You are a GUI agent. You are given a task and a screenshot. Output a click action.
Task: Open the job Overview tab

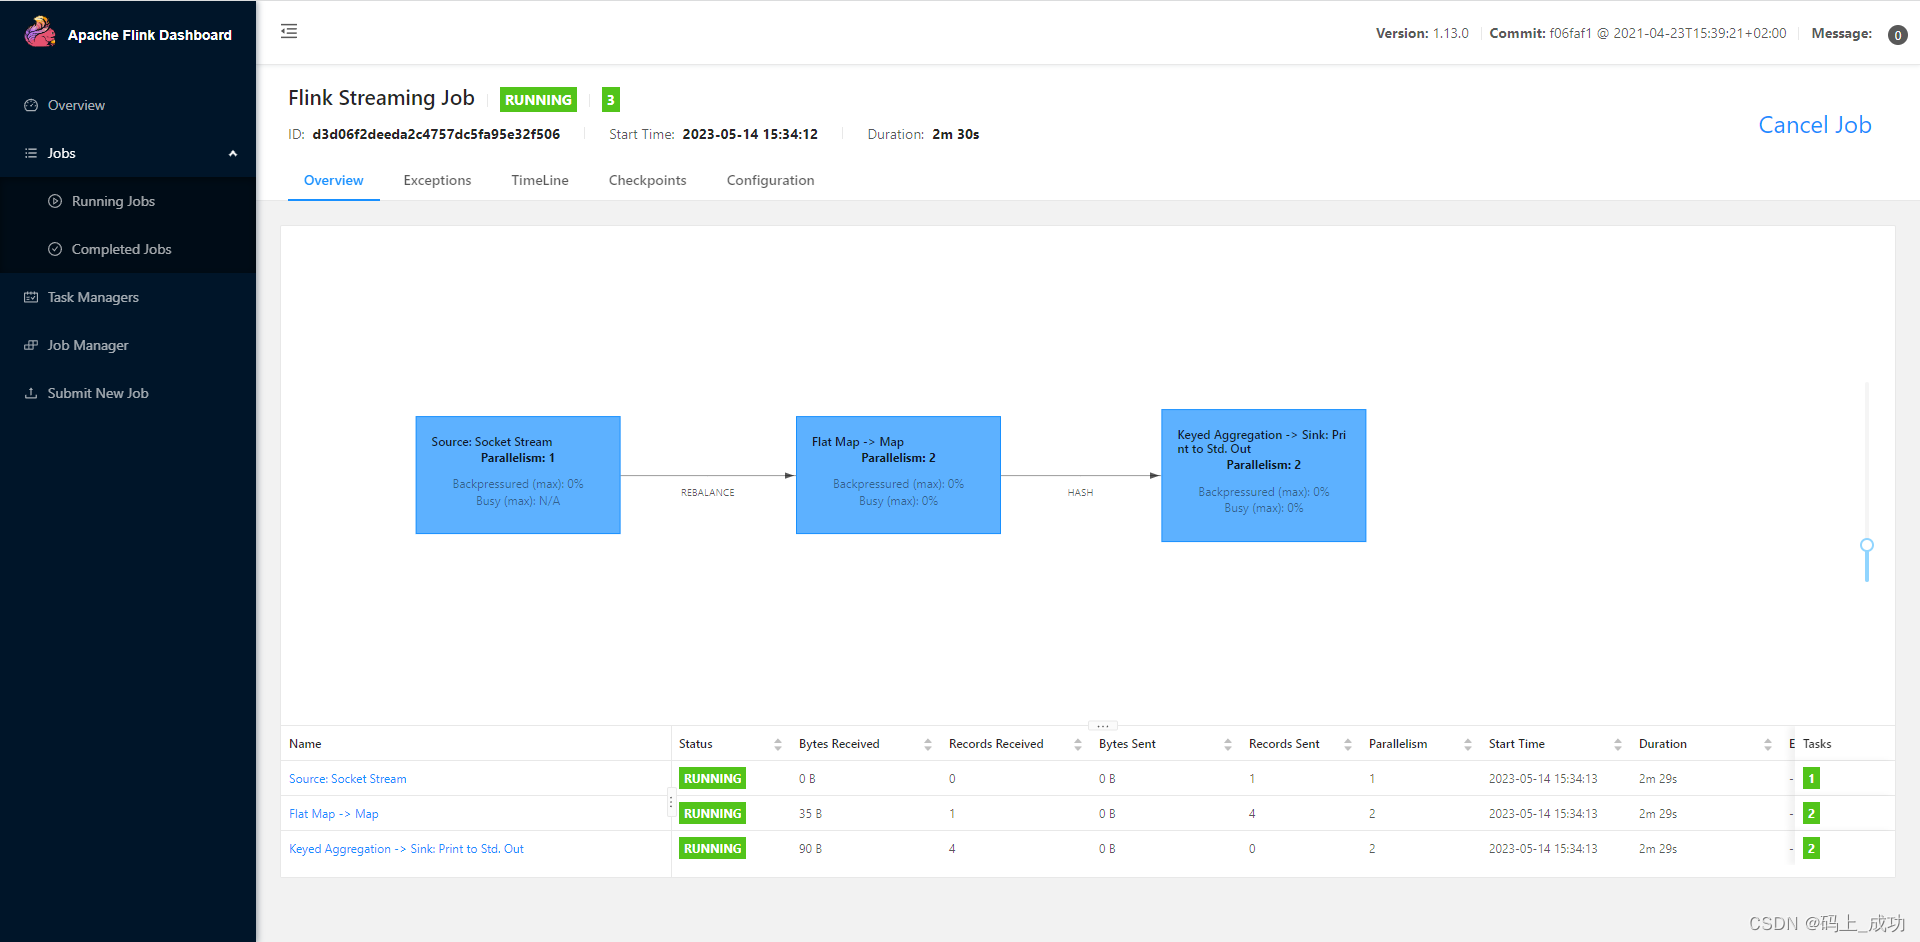(x=333, y=180)
